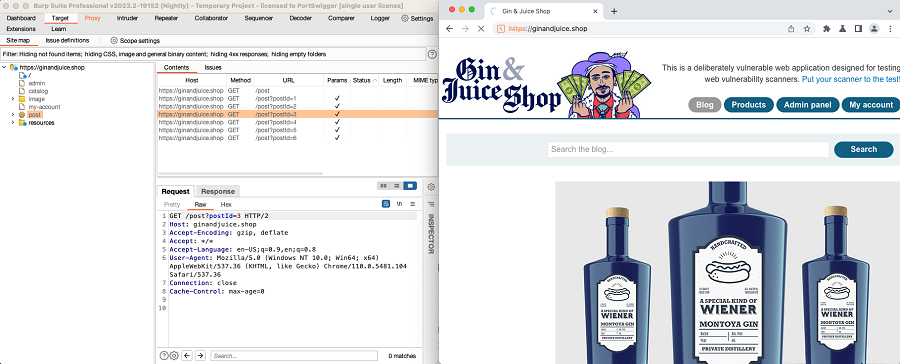Open Scope settings gear in Burp

[x=114, y=41]
